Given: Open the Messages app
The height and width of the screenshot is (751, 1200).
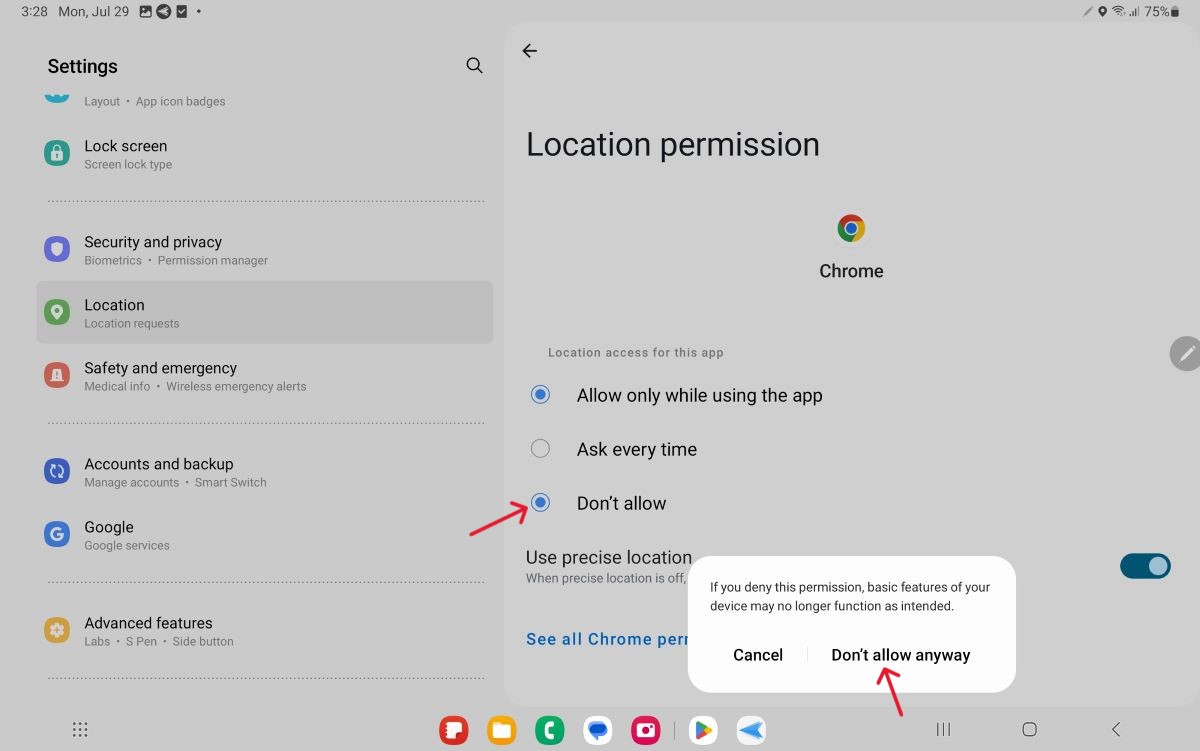Looking at the screenshot, I should coord(597,730).
